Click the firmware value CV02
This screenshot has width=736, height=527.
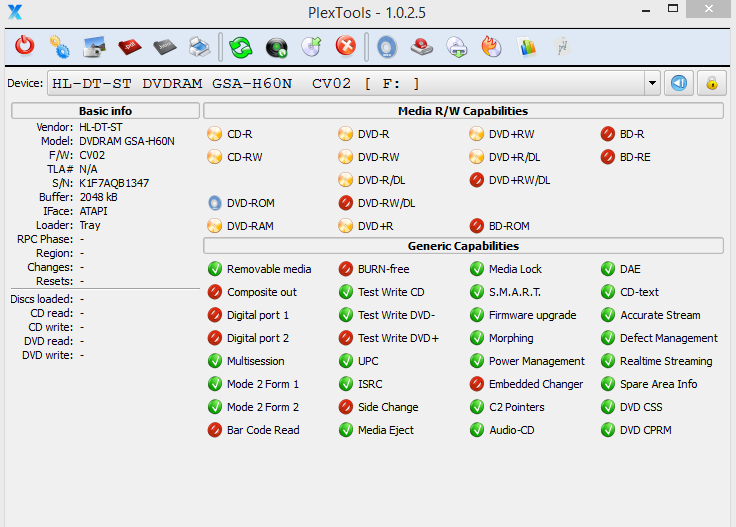pos(92,155)
